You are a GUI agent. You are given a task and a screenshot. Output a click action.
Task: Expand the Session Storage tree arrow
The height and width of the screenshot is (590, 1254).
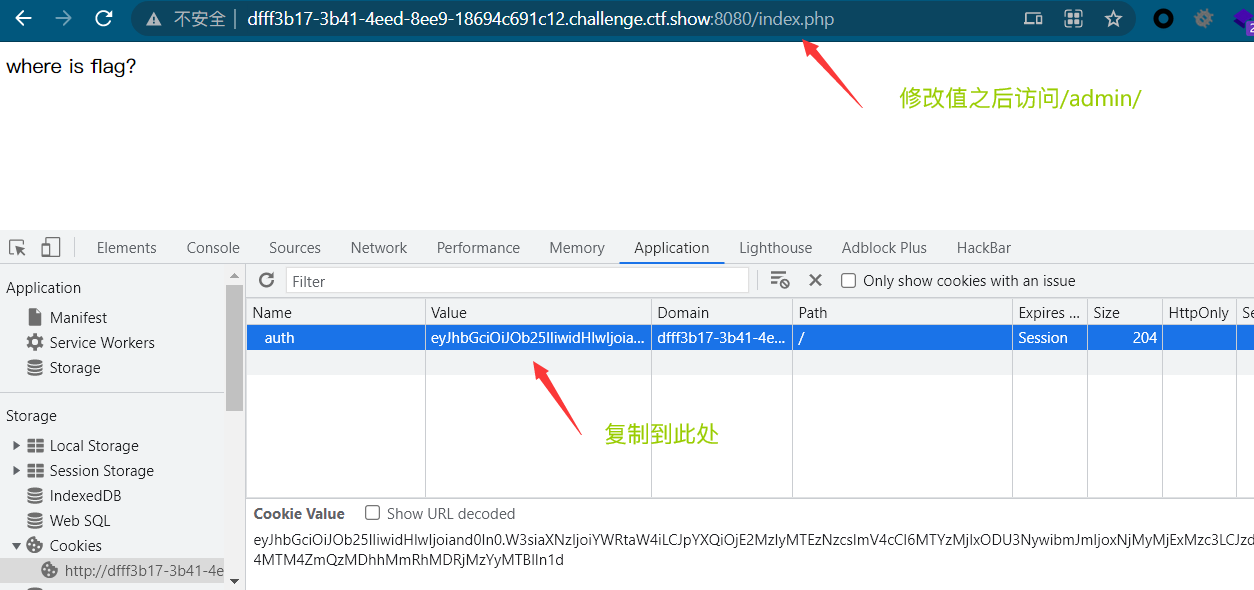click(x=16, y=470)
